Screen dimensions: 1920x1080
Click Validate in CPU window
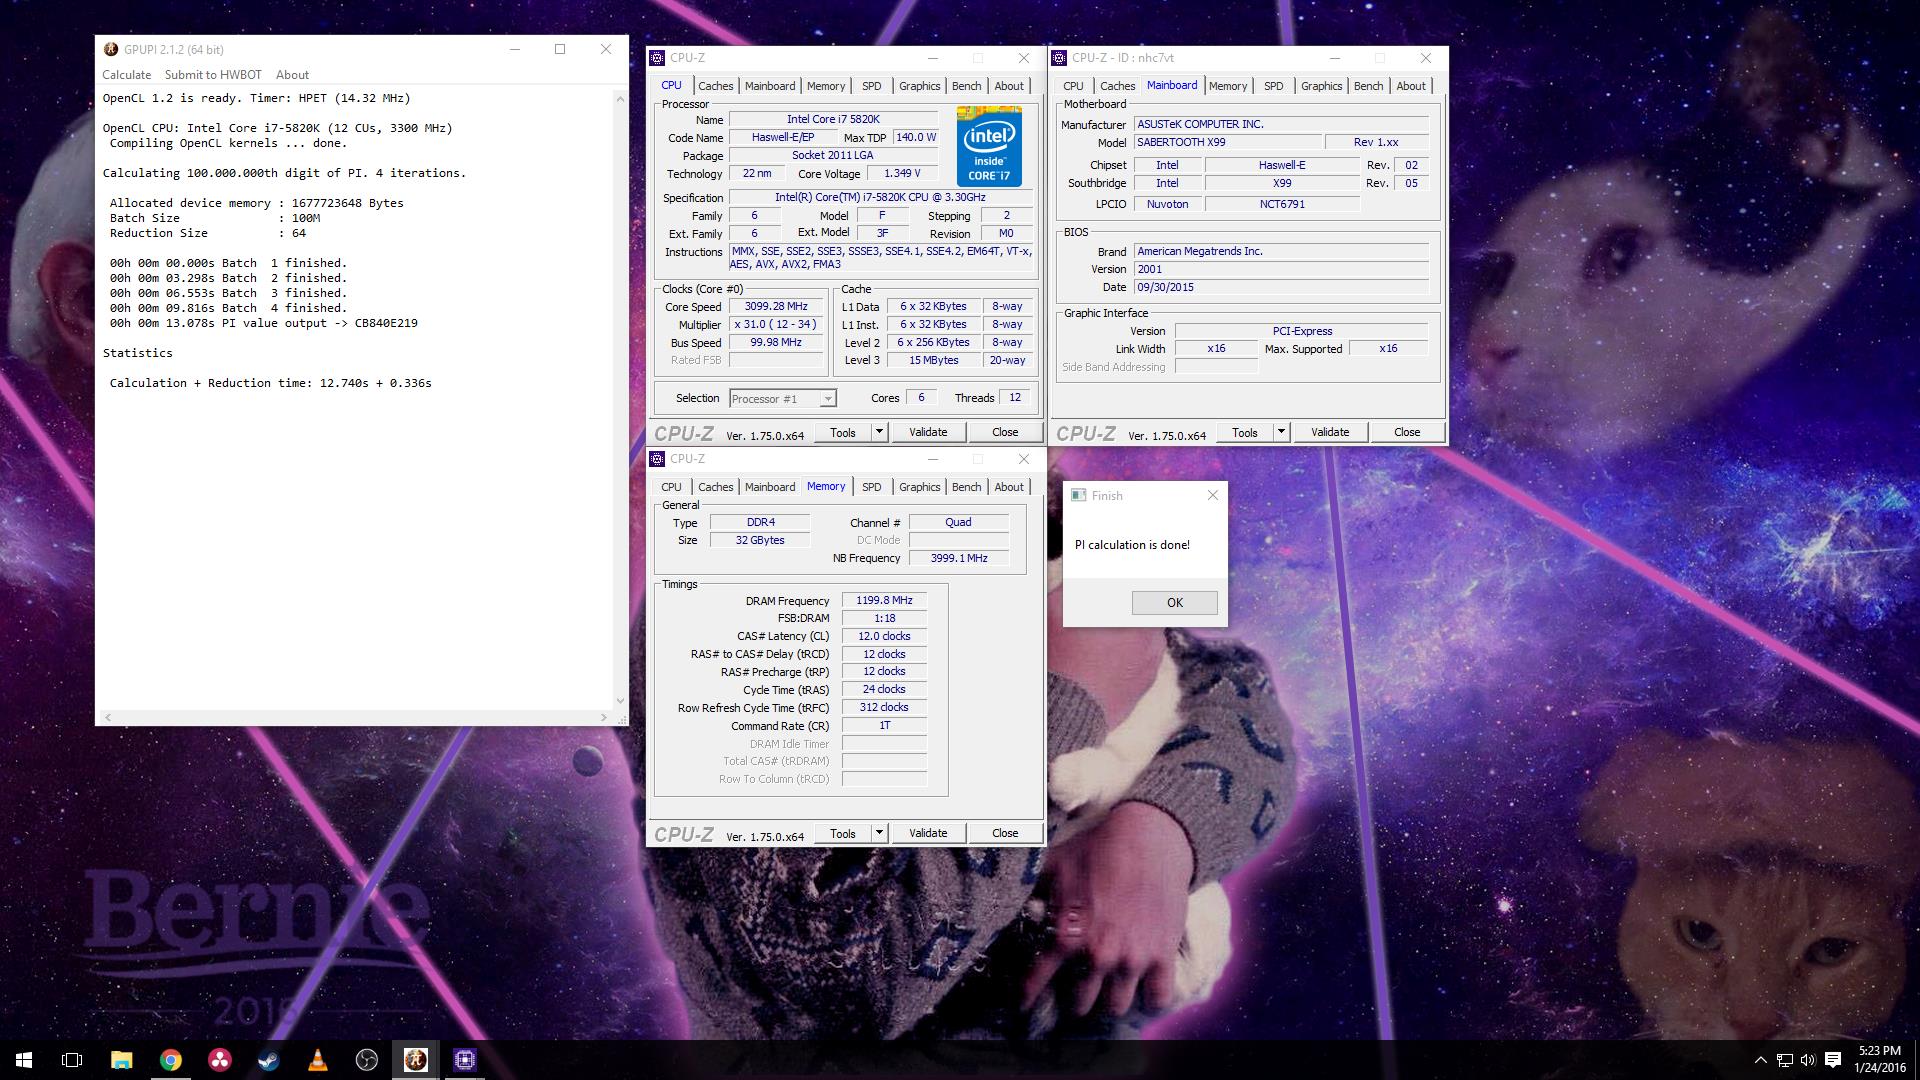(x=928, y=432)
